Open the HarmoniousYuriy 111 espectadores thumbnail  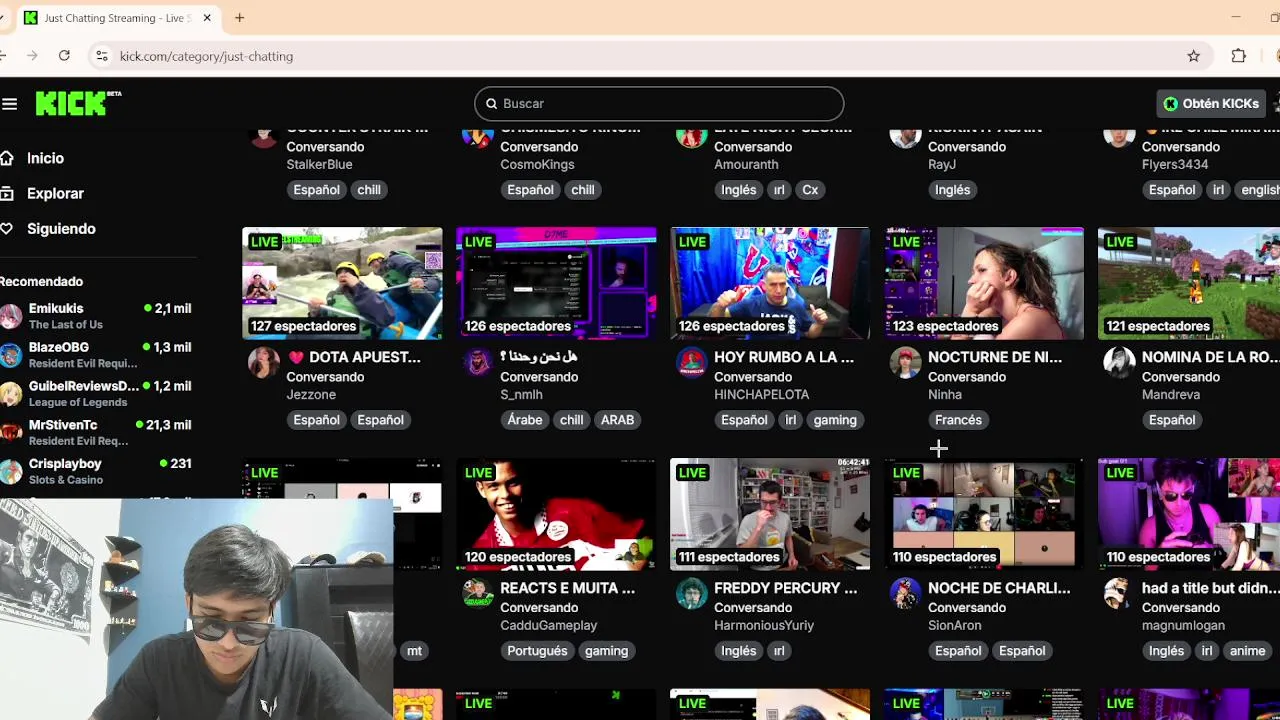[770, 514]
